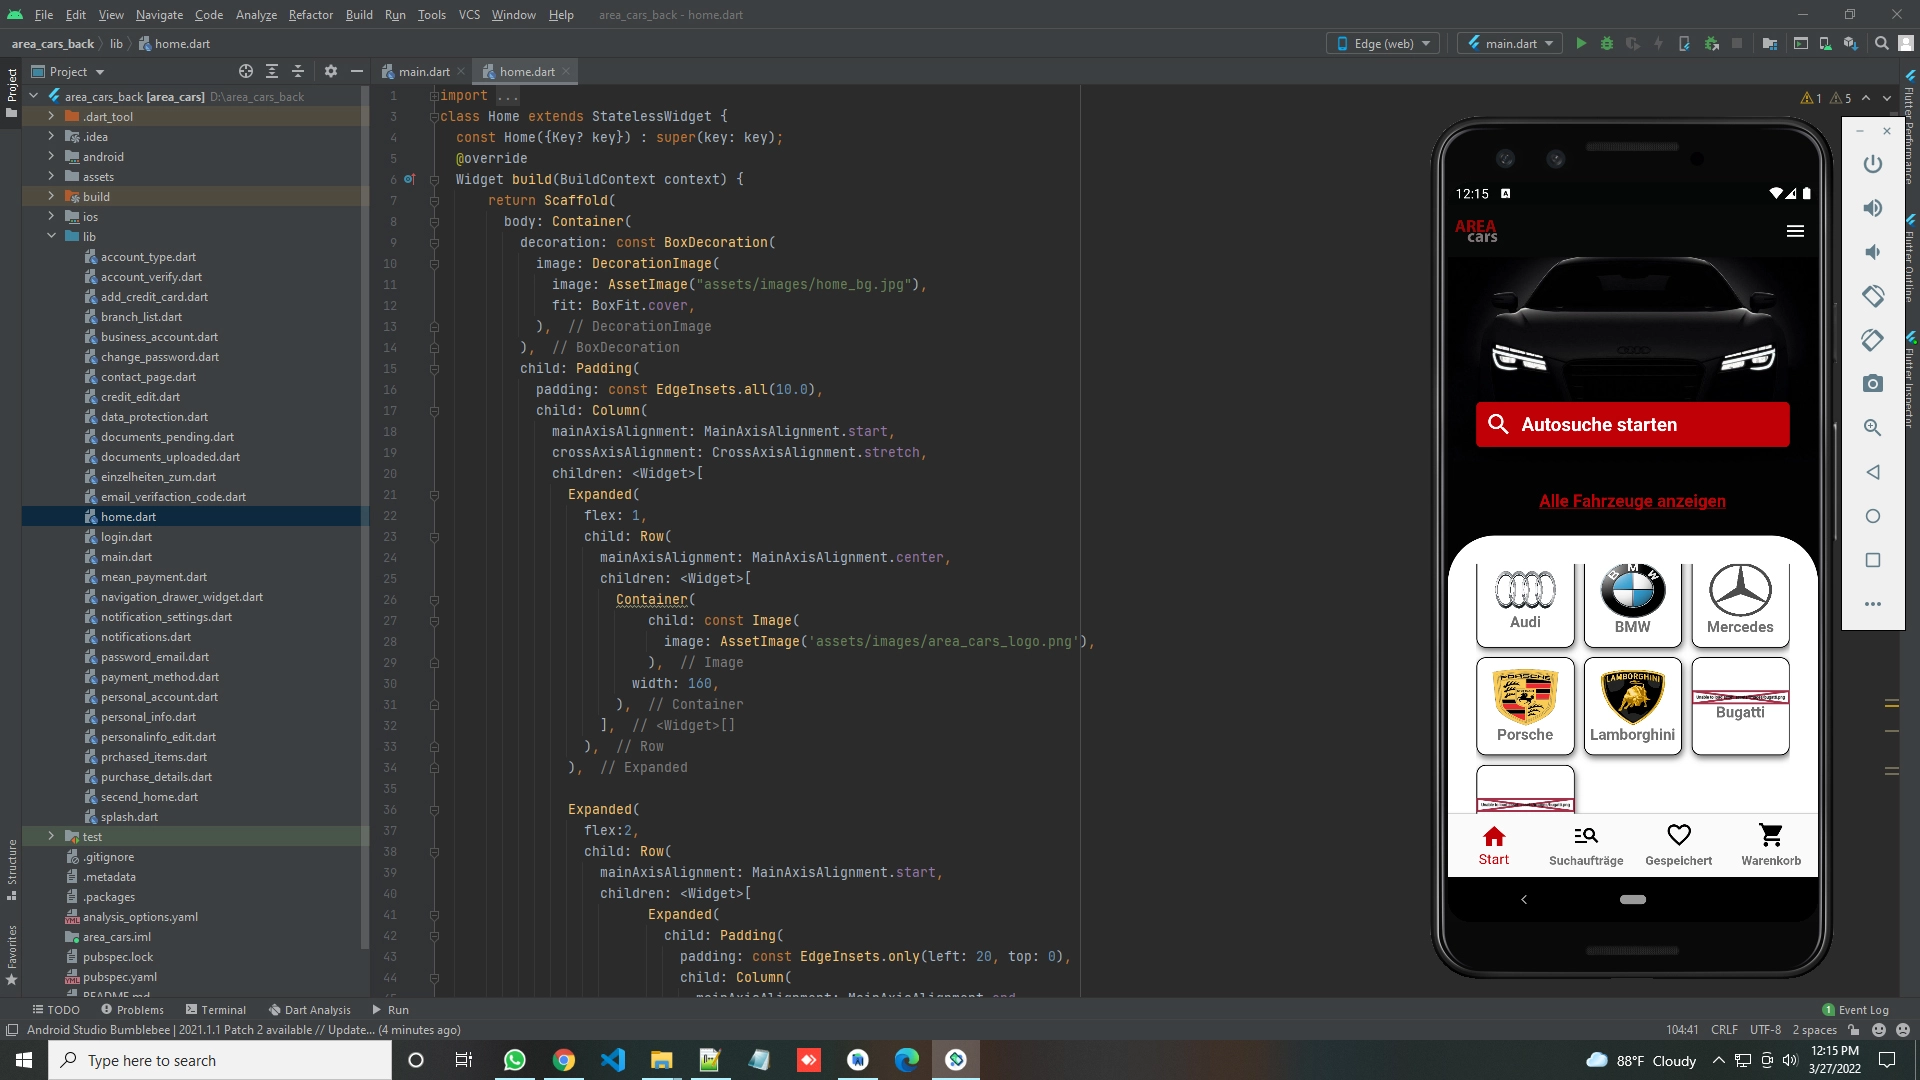Screen dimensions: 1920x1080
Task: Tap the Autosuche starten button
Action: click(1632, 425)
